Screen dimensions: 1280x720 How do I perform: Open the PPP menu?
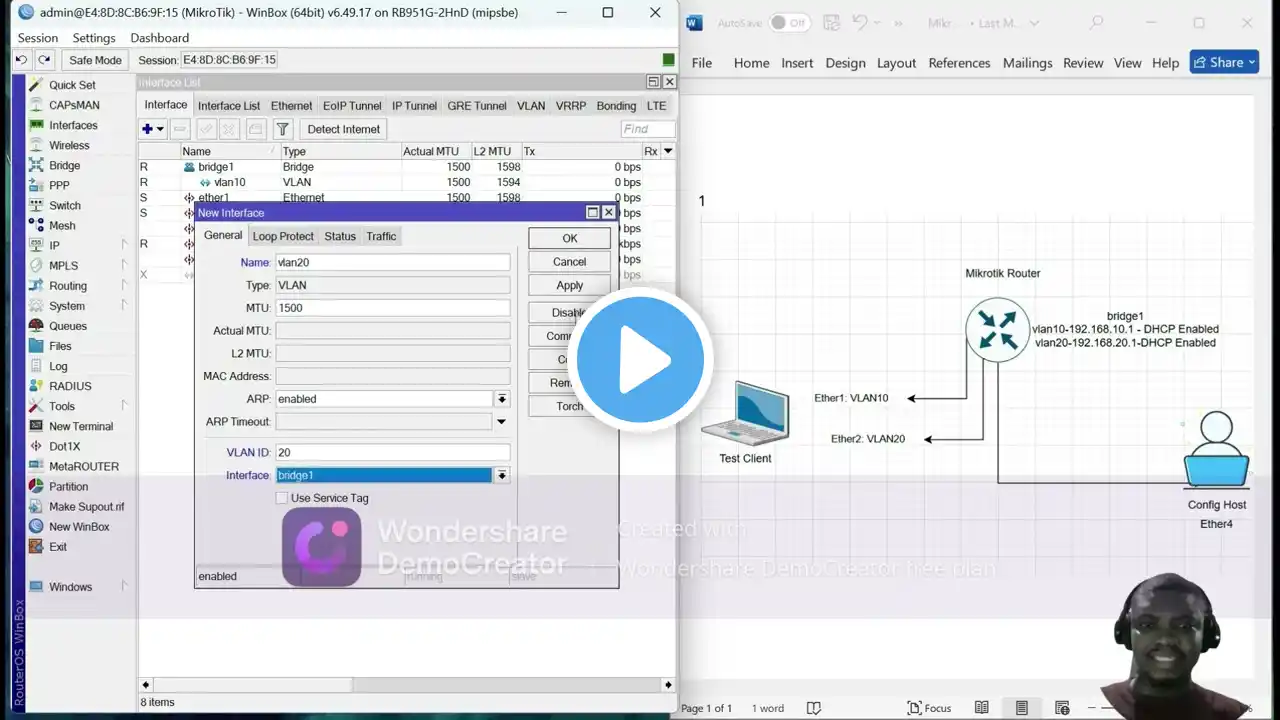pos(59,185)
